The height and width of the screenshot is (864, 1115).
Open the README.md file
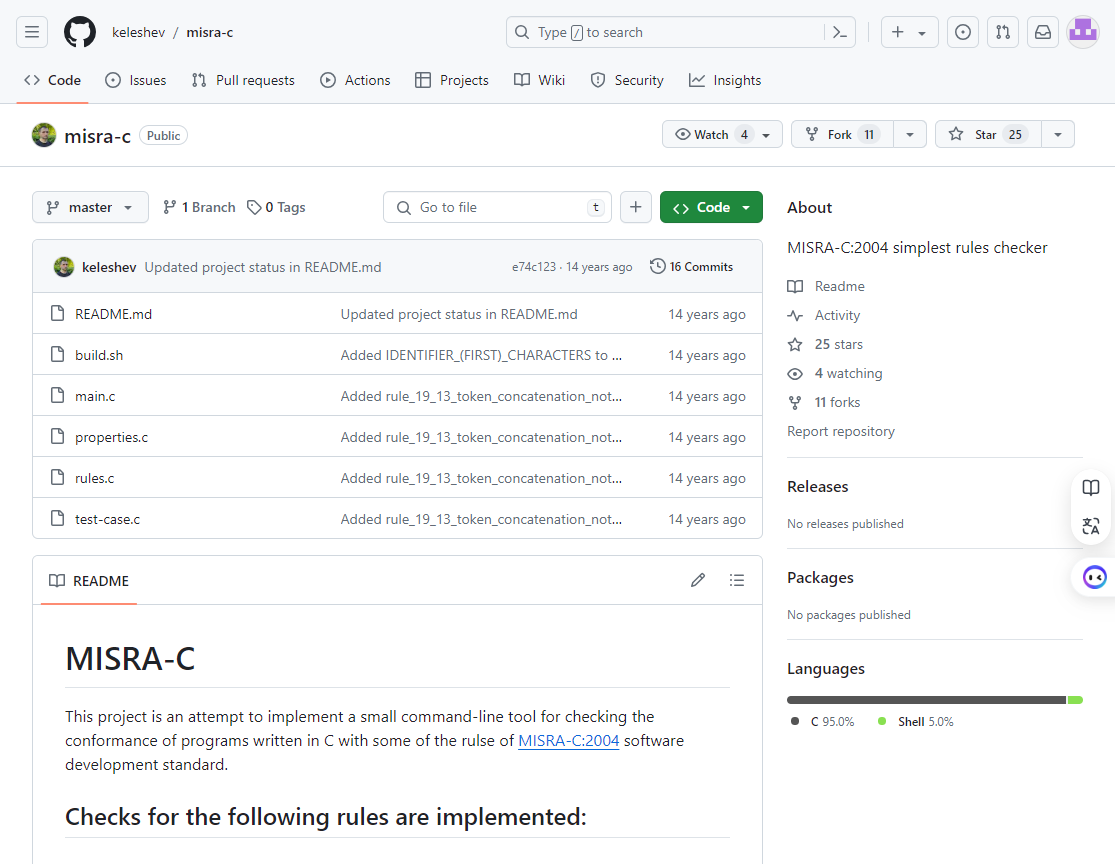pos(114,314)
